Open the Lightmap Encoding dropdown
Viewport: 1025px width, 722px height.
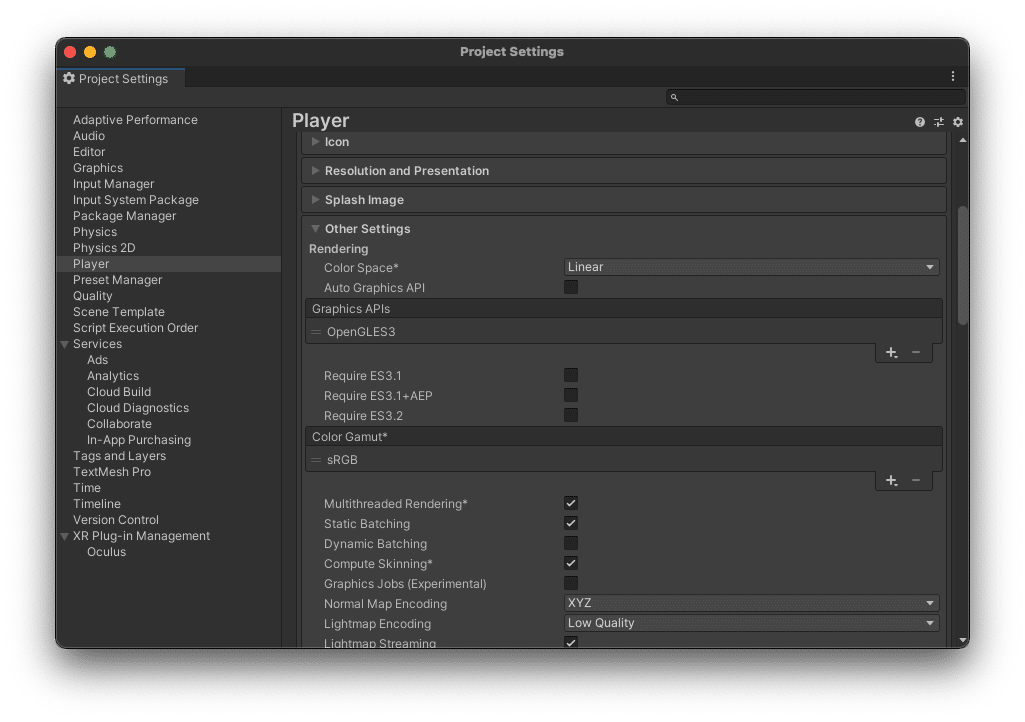tap(751, 623)
